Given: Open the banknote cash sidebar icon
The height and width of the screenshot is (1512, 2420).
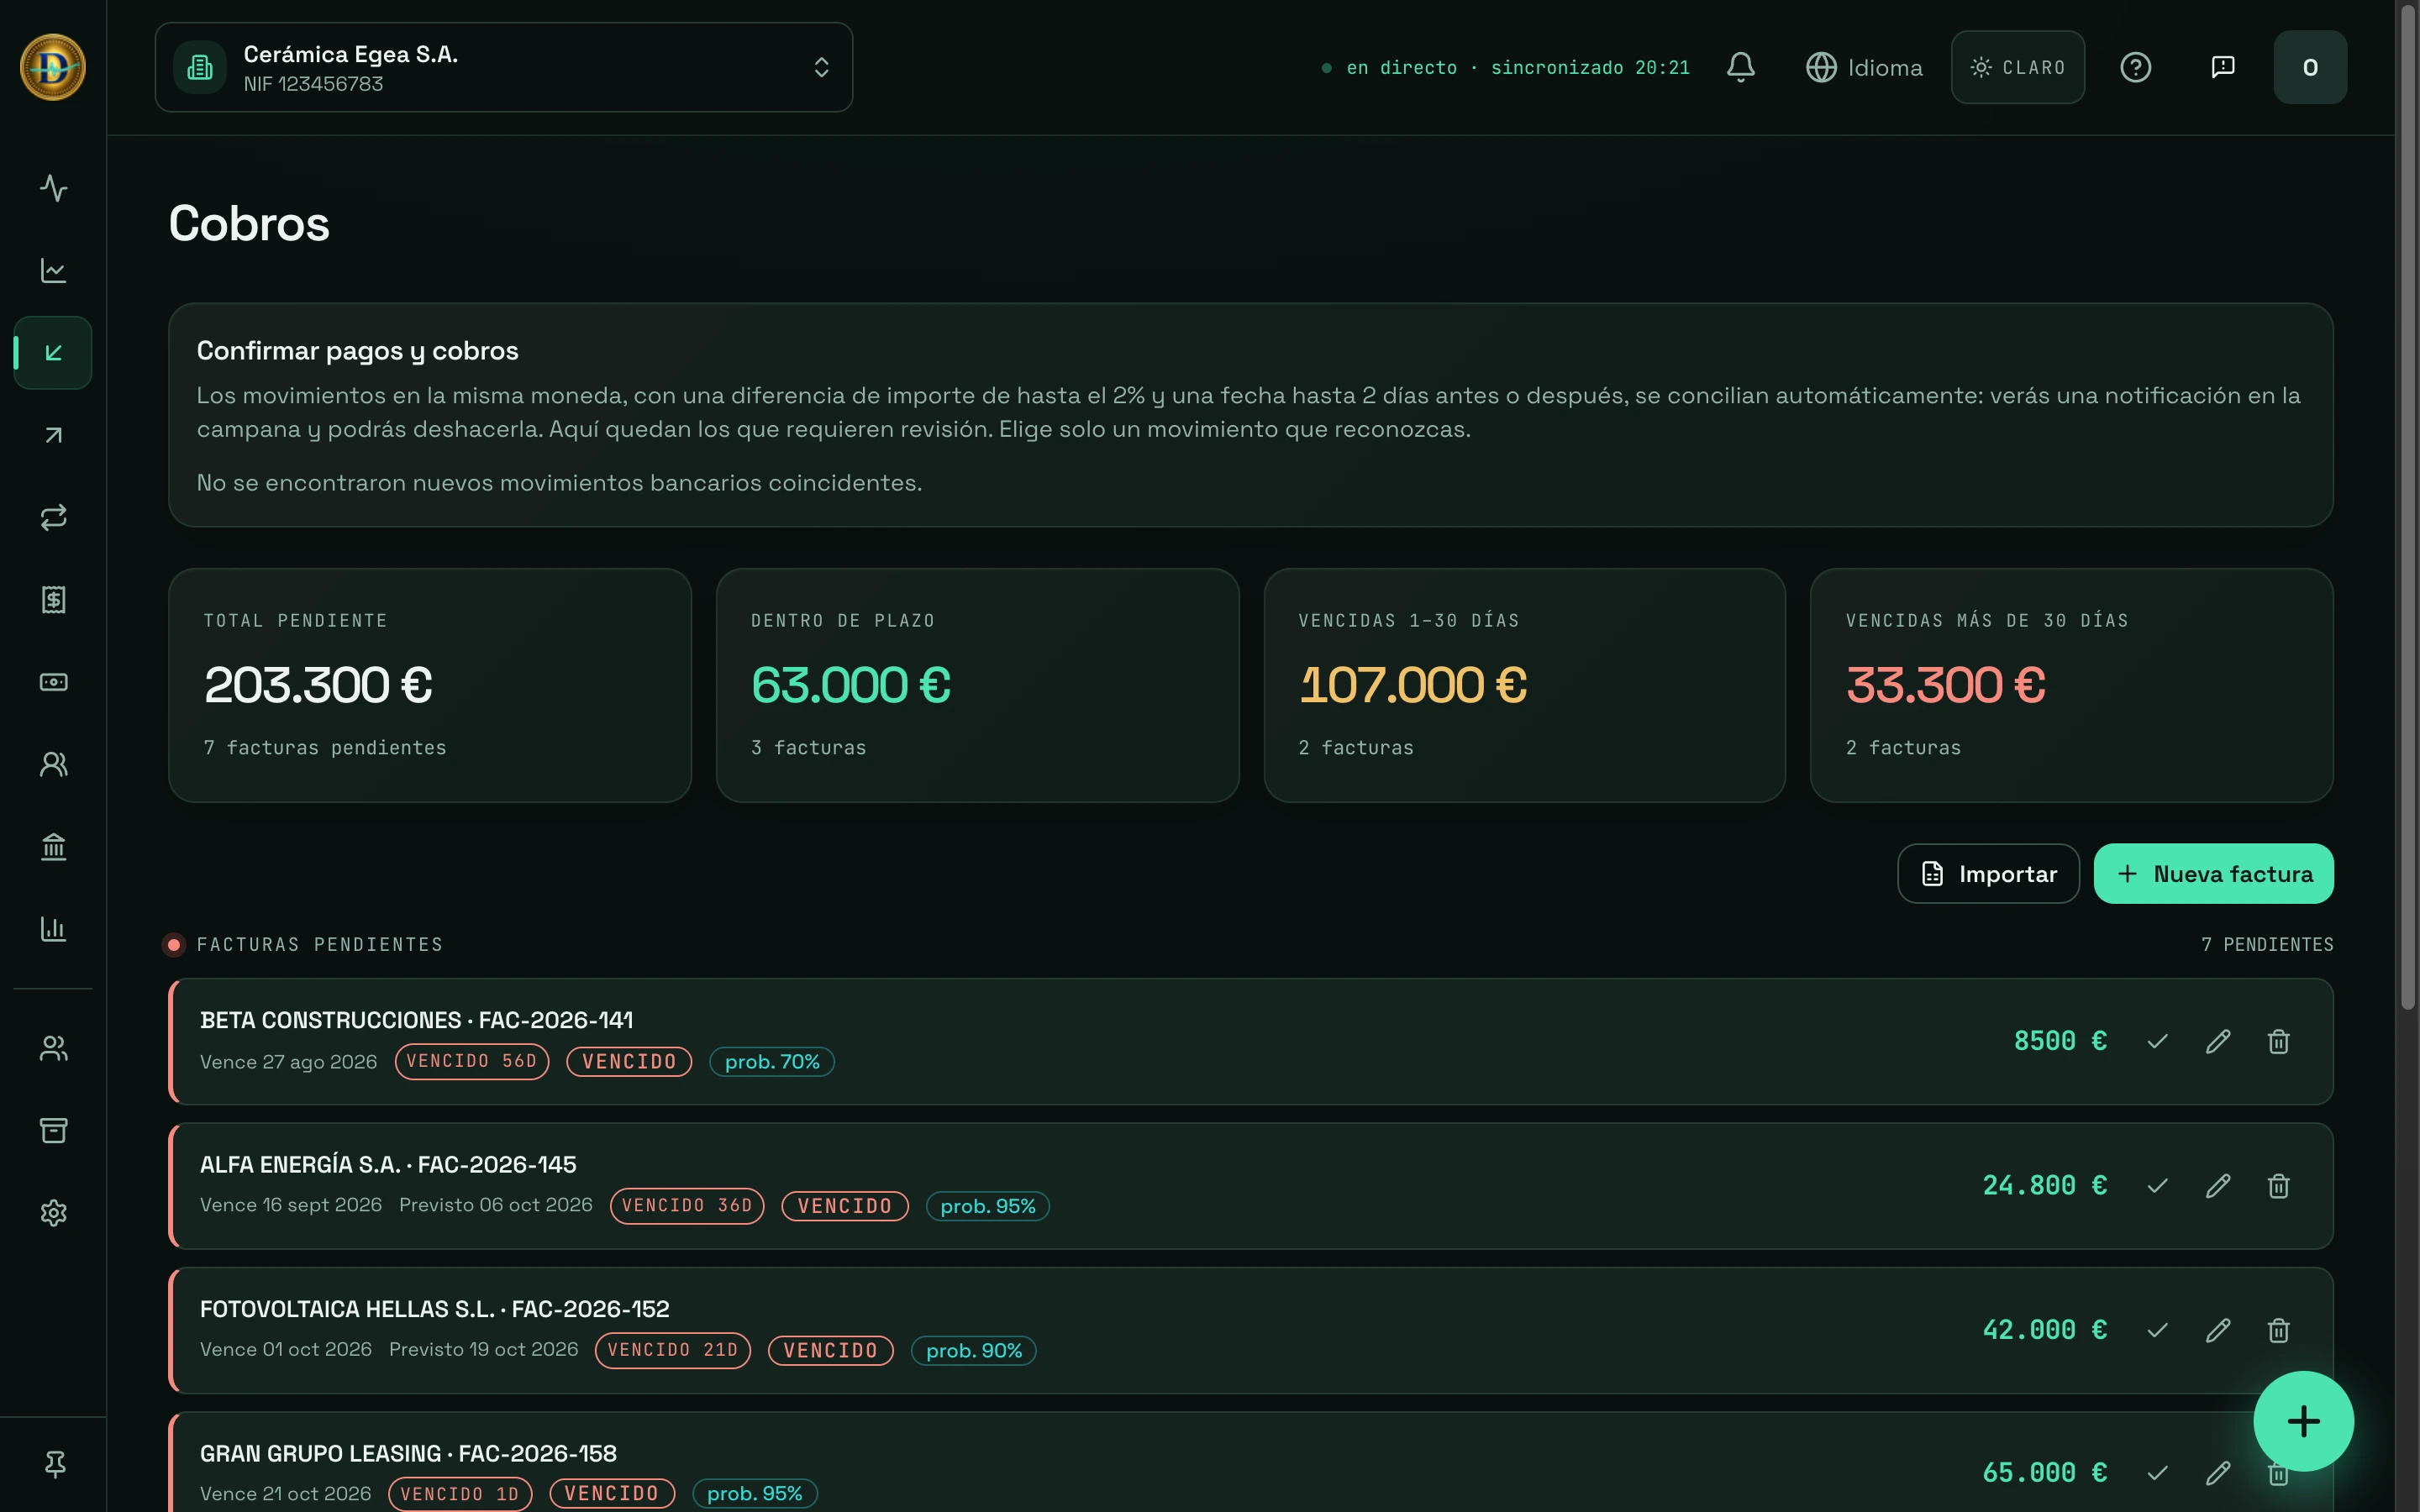Looking at the screenshot, I should 53,682.
